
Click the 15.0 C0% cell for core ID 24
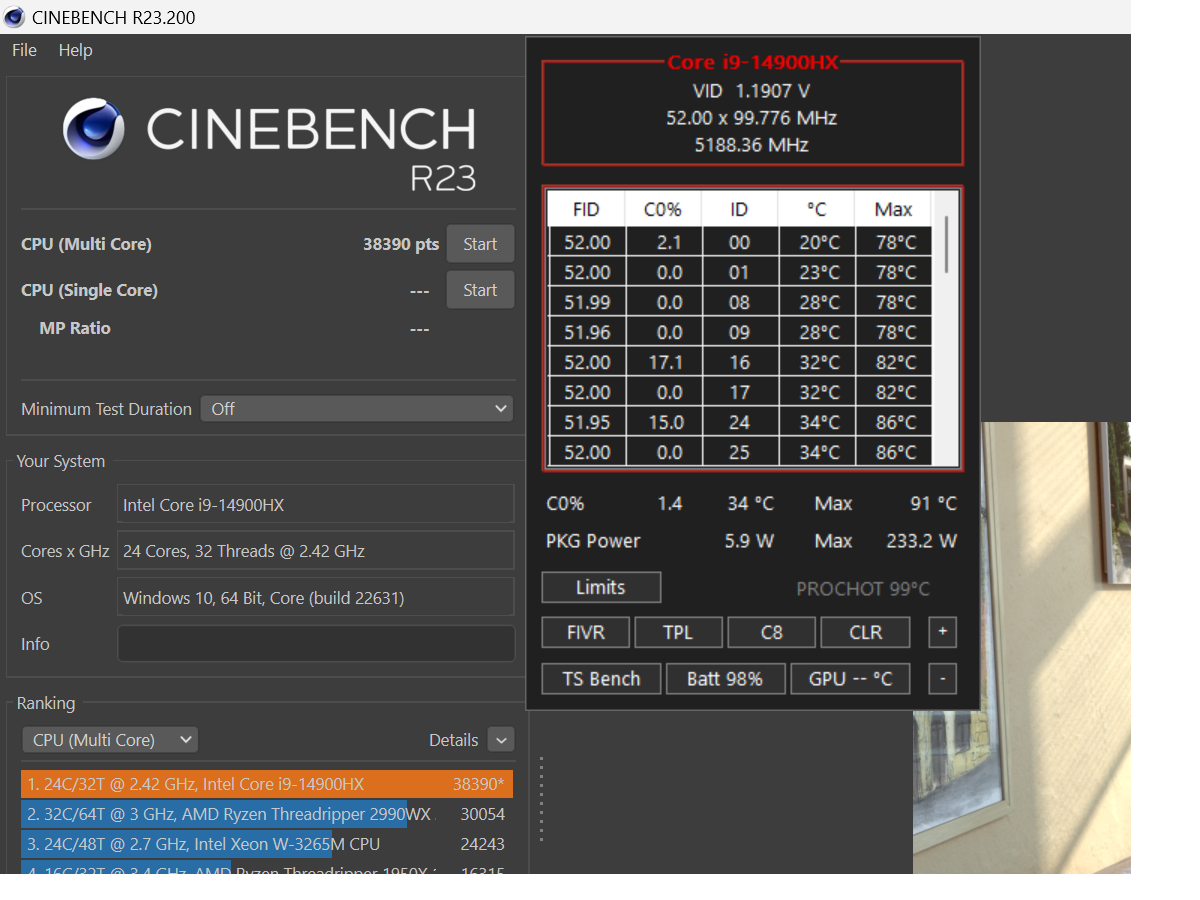coord(665,422)
